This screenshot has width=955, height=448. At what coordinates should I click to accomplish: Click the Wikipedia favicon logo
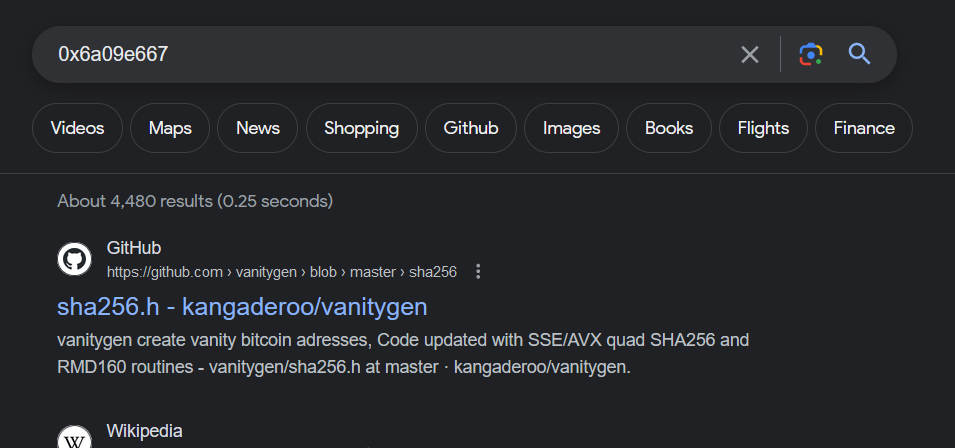click(74, 439)
